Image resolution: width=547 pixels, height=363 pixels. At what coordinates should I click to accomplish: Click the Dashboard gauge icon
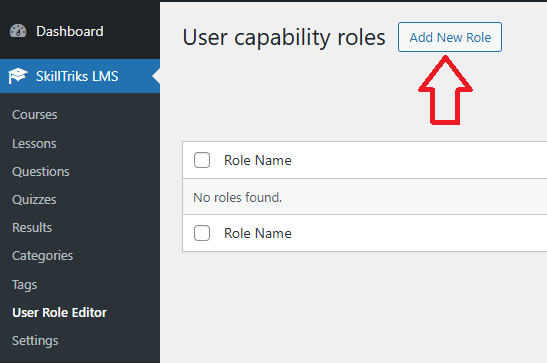click(18, 31)
